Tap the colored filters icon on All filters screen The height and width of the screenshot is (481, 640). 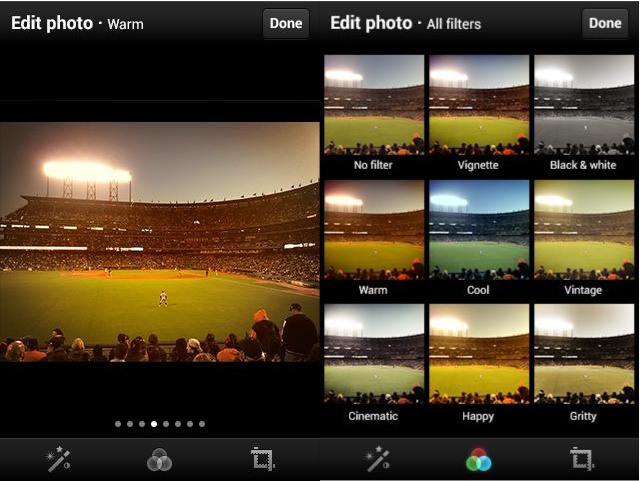tap(479, 460)
